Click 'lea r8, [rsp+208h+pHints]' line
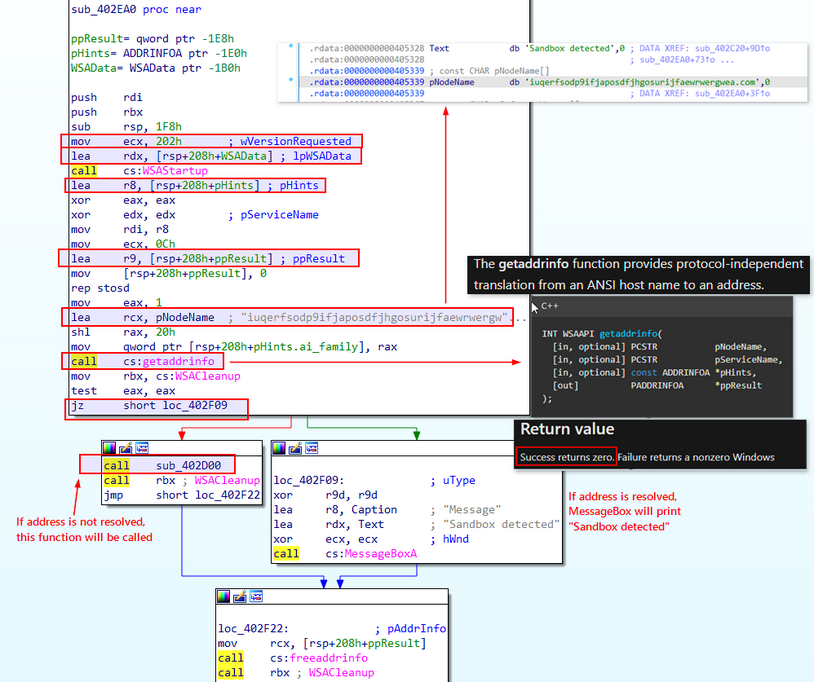814x682 pixels. tap(195, 185)
